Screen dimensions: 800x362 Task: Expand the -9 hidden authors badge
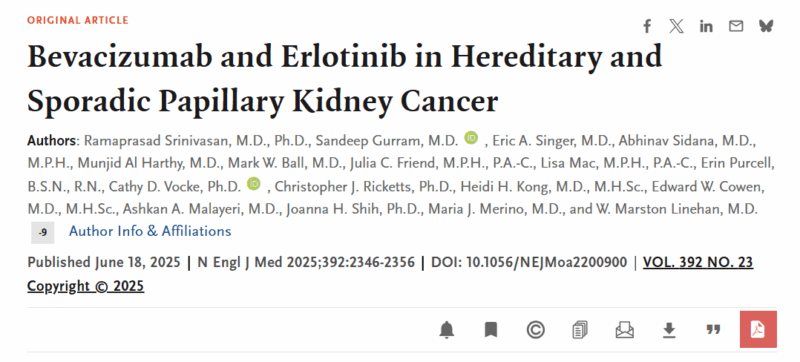(x=42, y=232)
